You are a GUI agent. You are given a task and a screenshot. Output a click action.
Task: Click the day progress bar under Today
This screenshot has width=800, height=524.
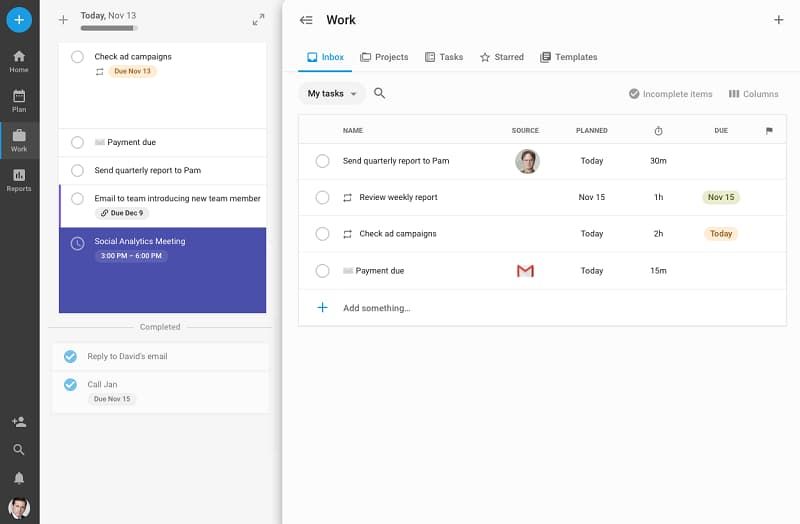[x=108, y=28]
